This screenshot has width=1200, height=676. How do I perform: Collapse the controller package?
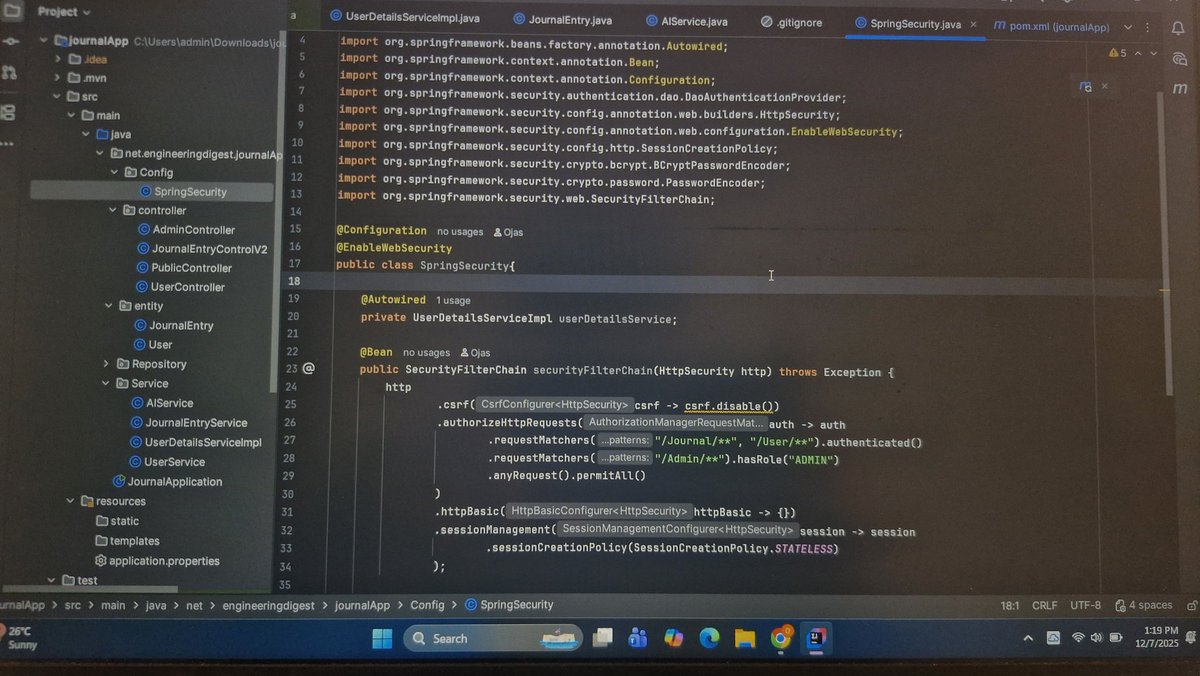click(x=113, y=210)
